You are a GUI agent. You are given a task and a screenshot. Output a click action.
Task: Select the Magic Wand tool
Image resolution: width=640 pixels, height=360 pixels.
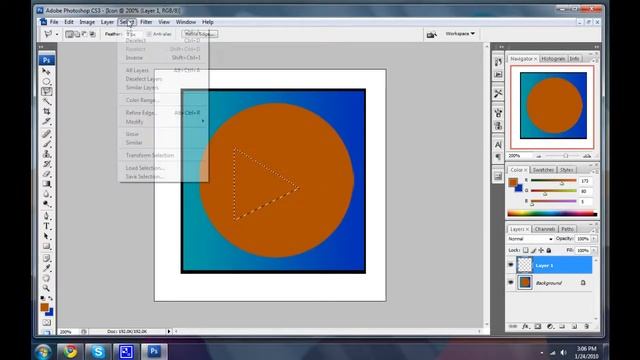pyautogui.click(x=47, y=101)
